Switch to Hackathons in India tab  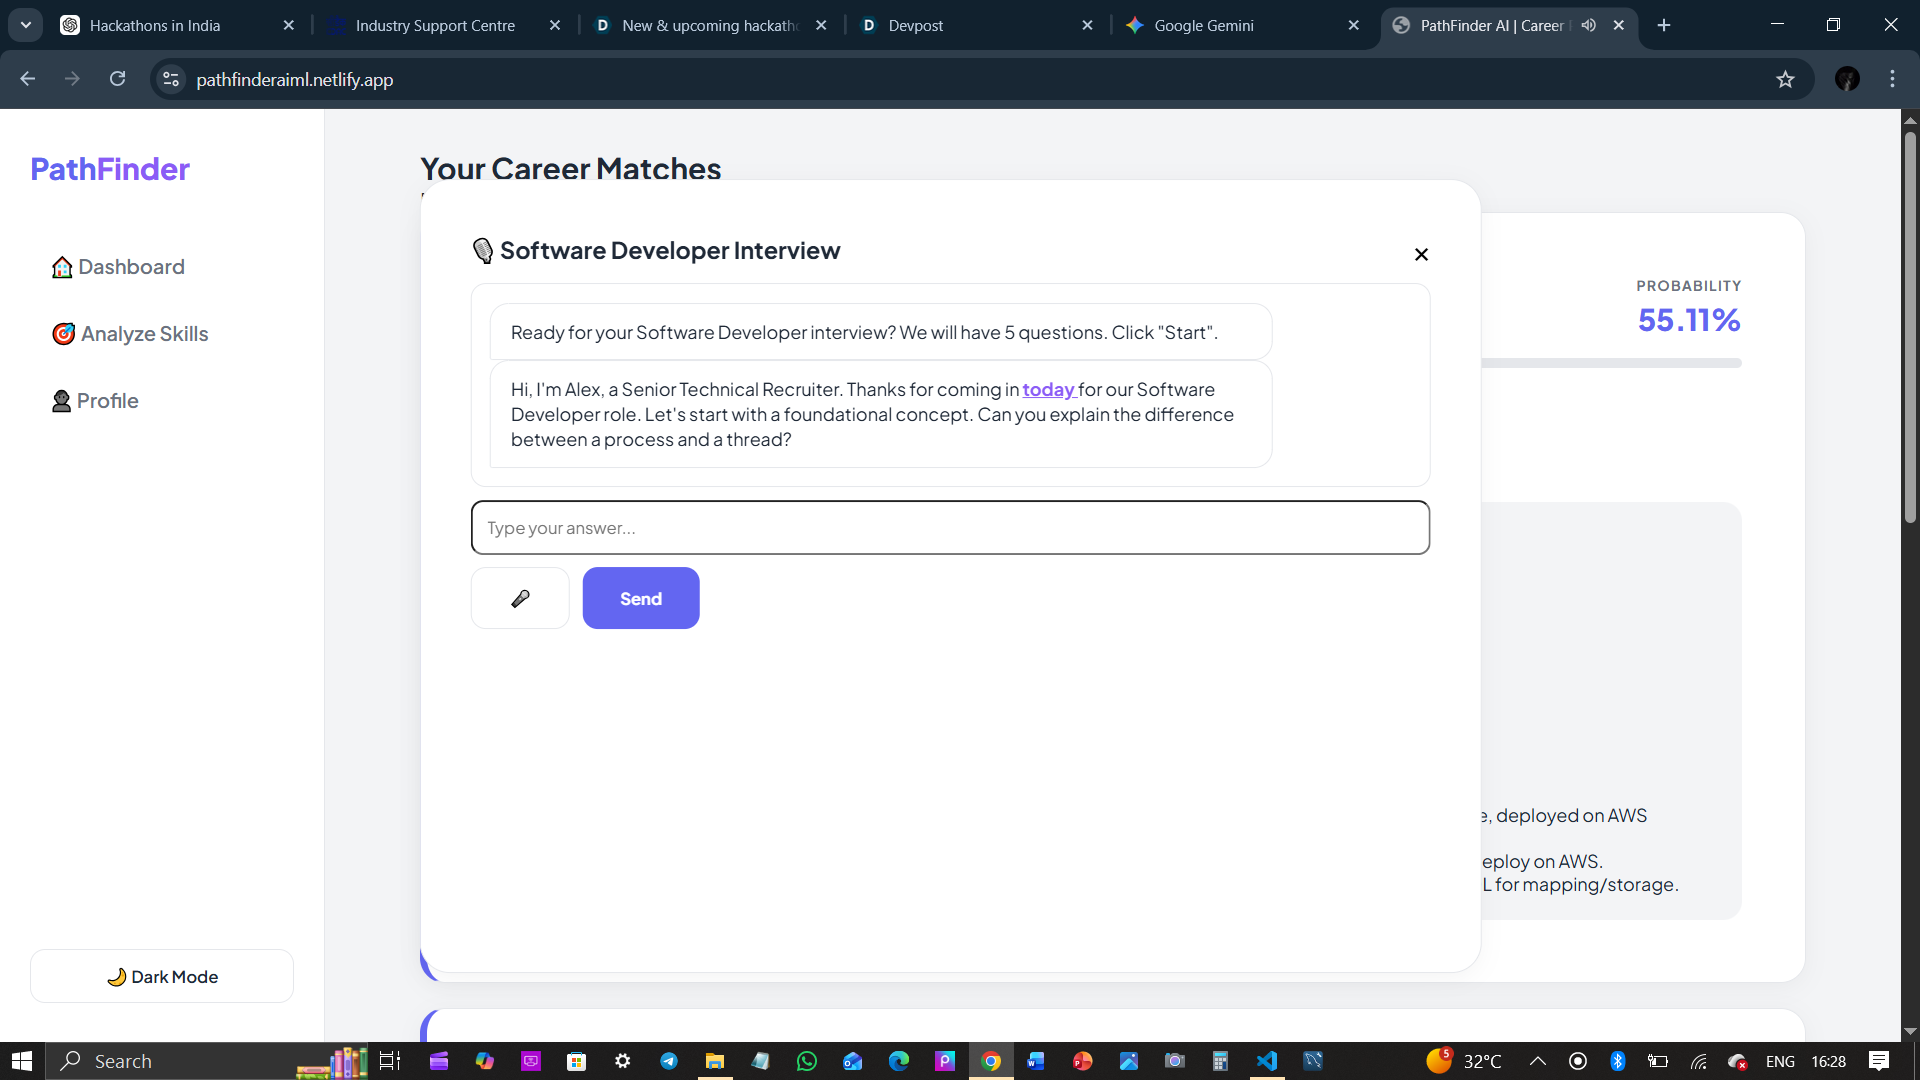point(155,25)
